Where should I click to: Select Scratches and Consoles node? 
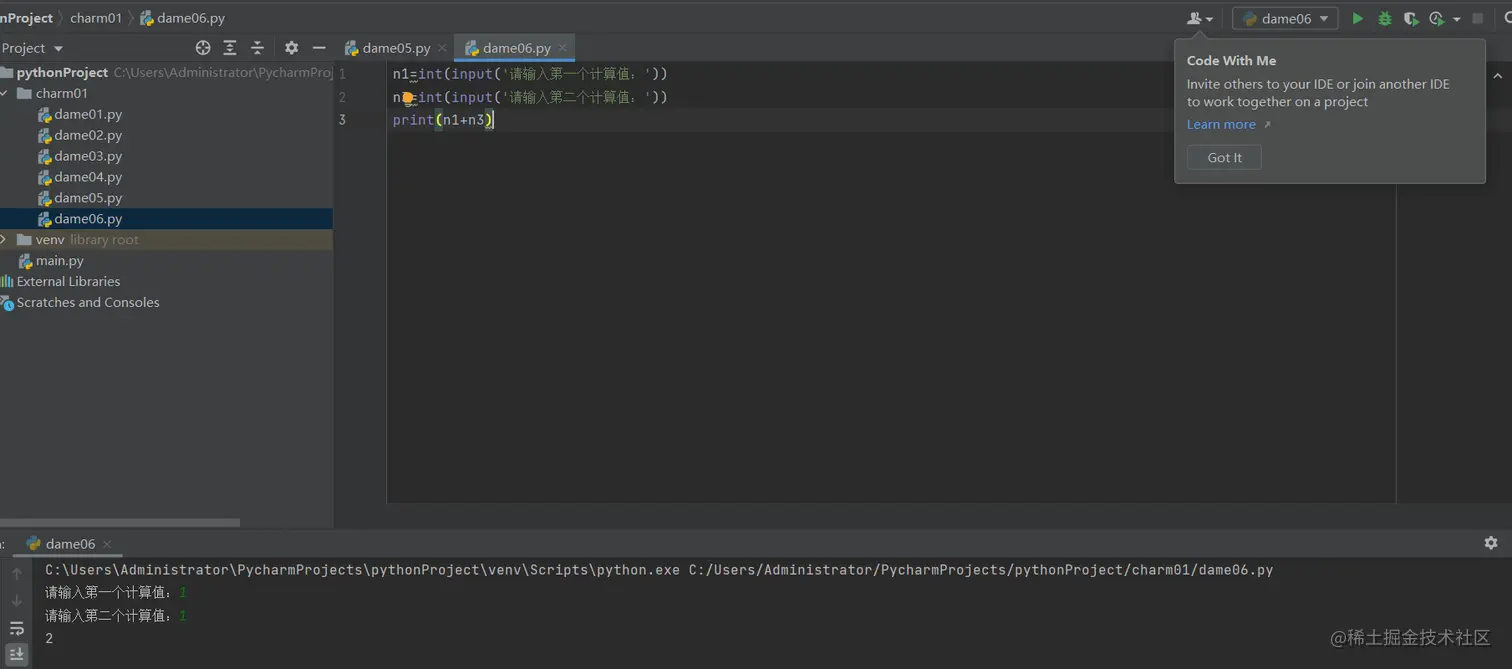point(88,303)
